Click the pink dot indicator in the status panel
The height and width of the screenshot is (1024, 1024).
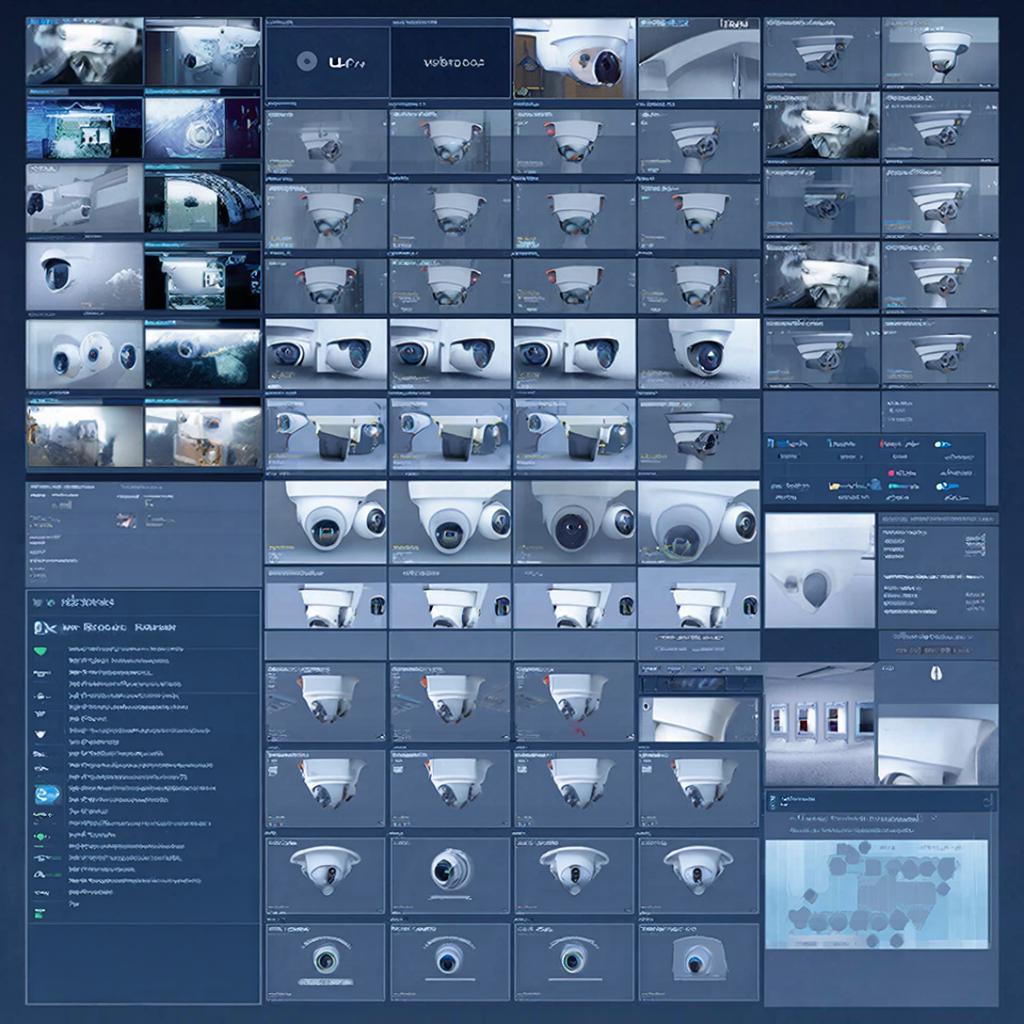point(891,473)
